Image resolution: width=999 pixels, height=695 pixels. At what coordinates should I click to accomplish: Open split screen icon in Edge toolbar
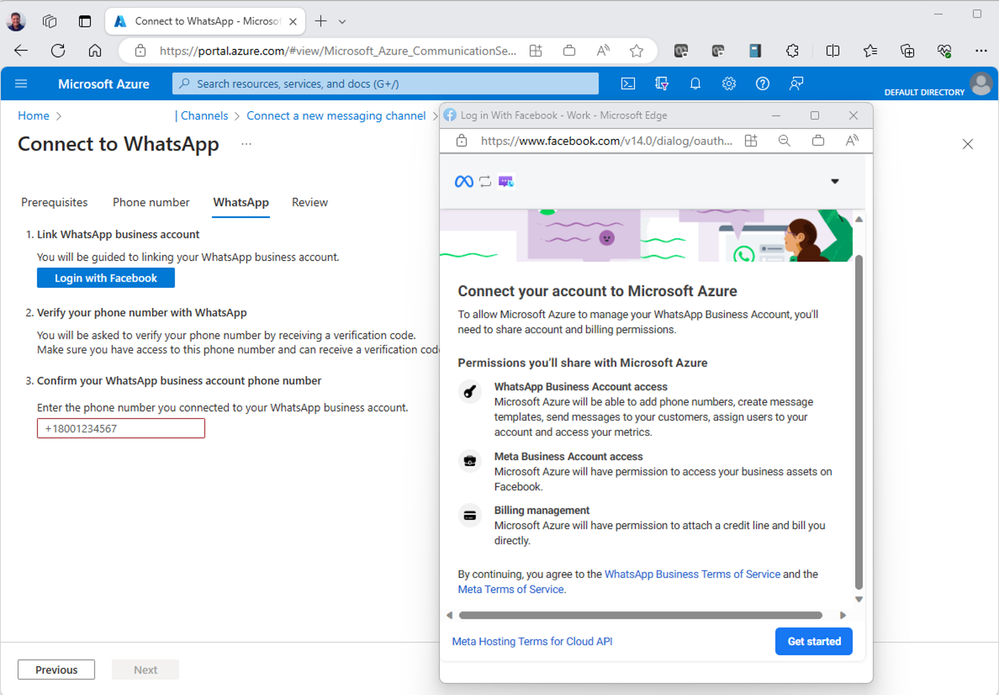(833, 51)
